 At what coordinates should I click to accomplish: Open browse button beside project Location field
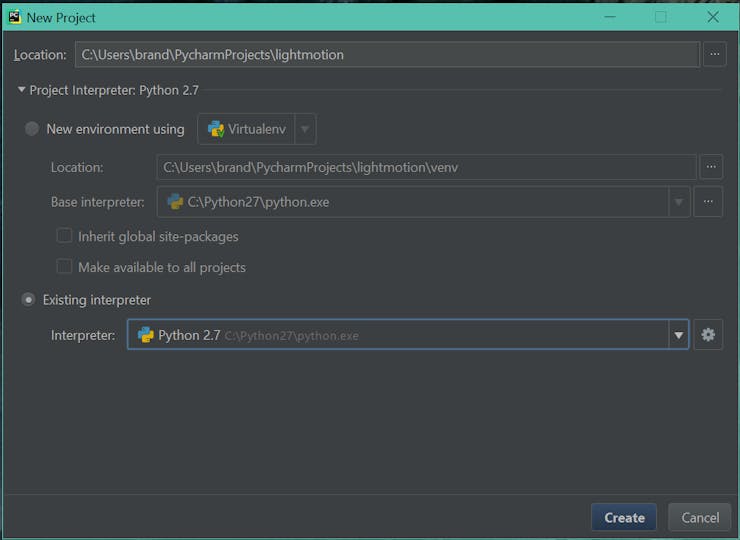point(715,54)
